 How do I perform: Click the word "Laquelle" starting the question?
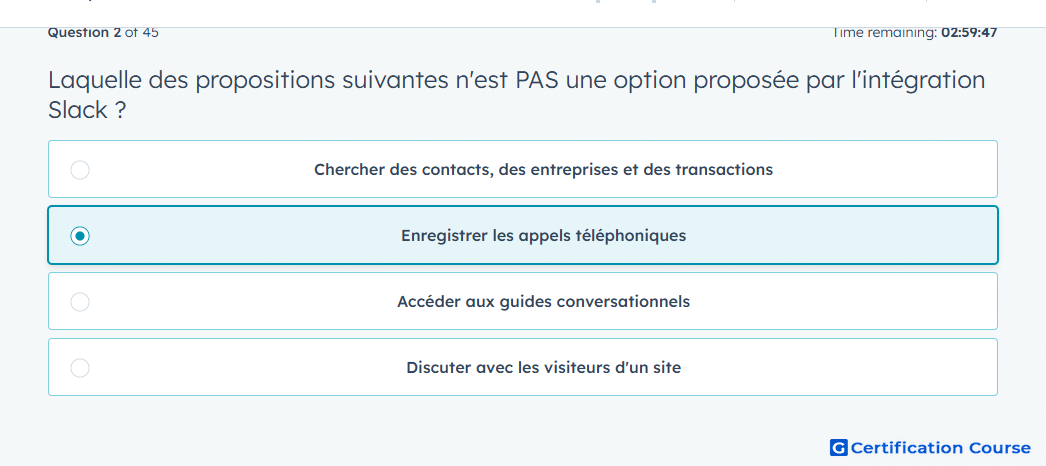click(x=95, y=80)
